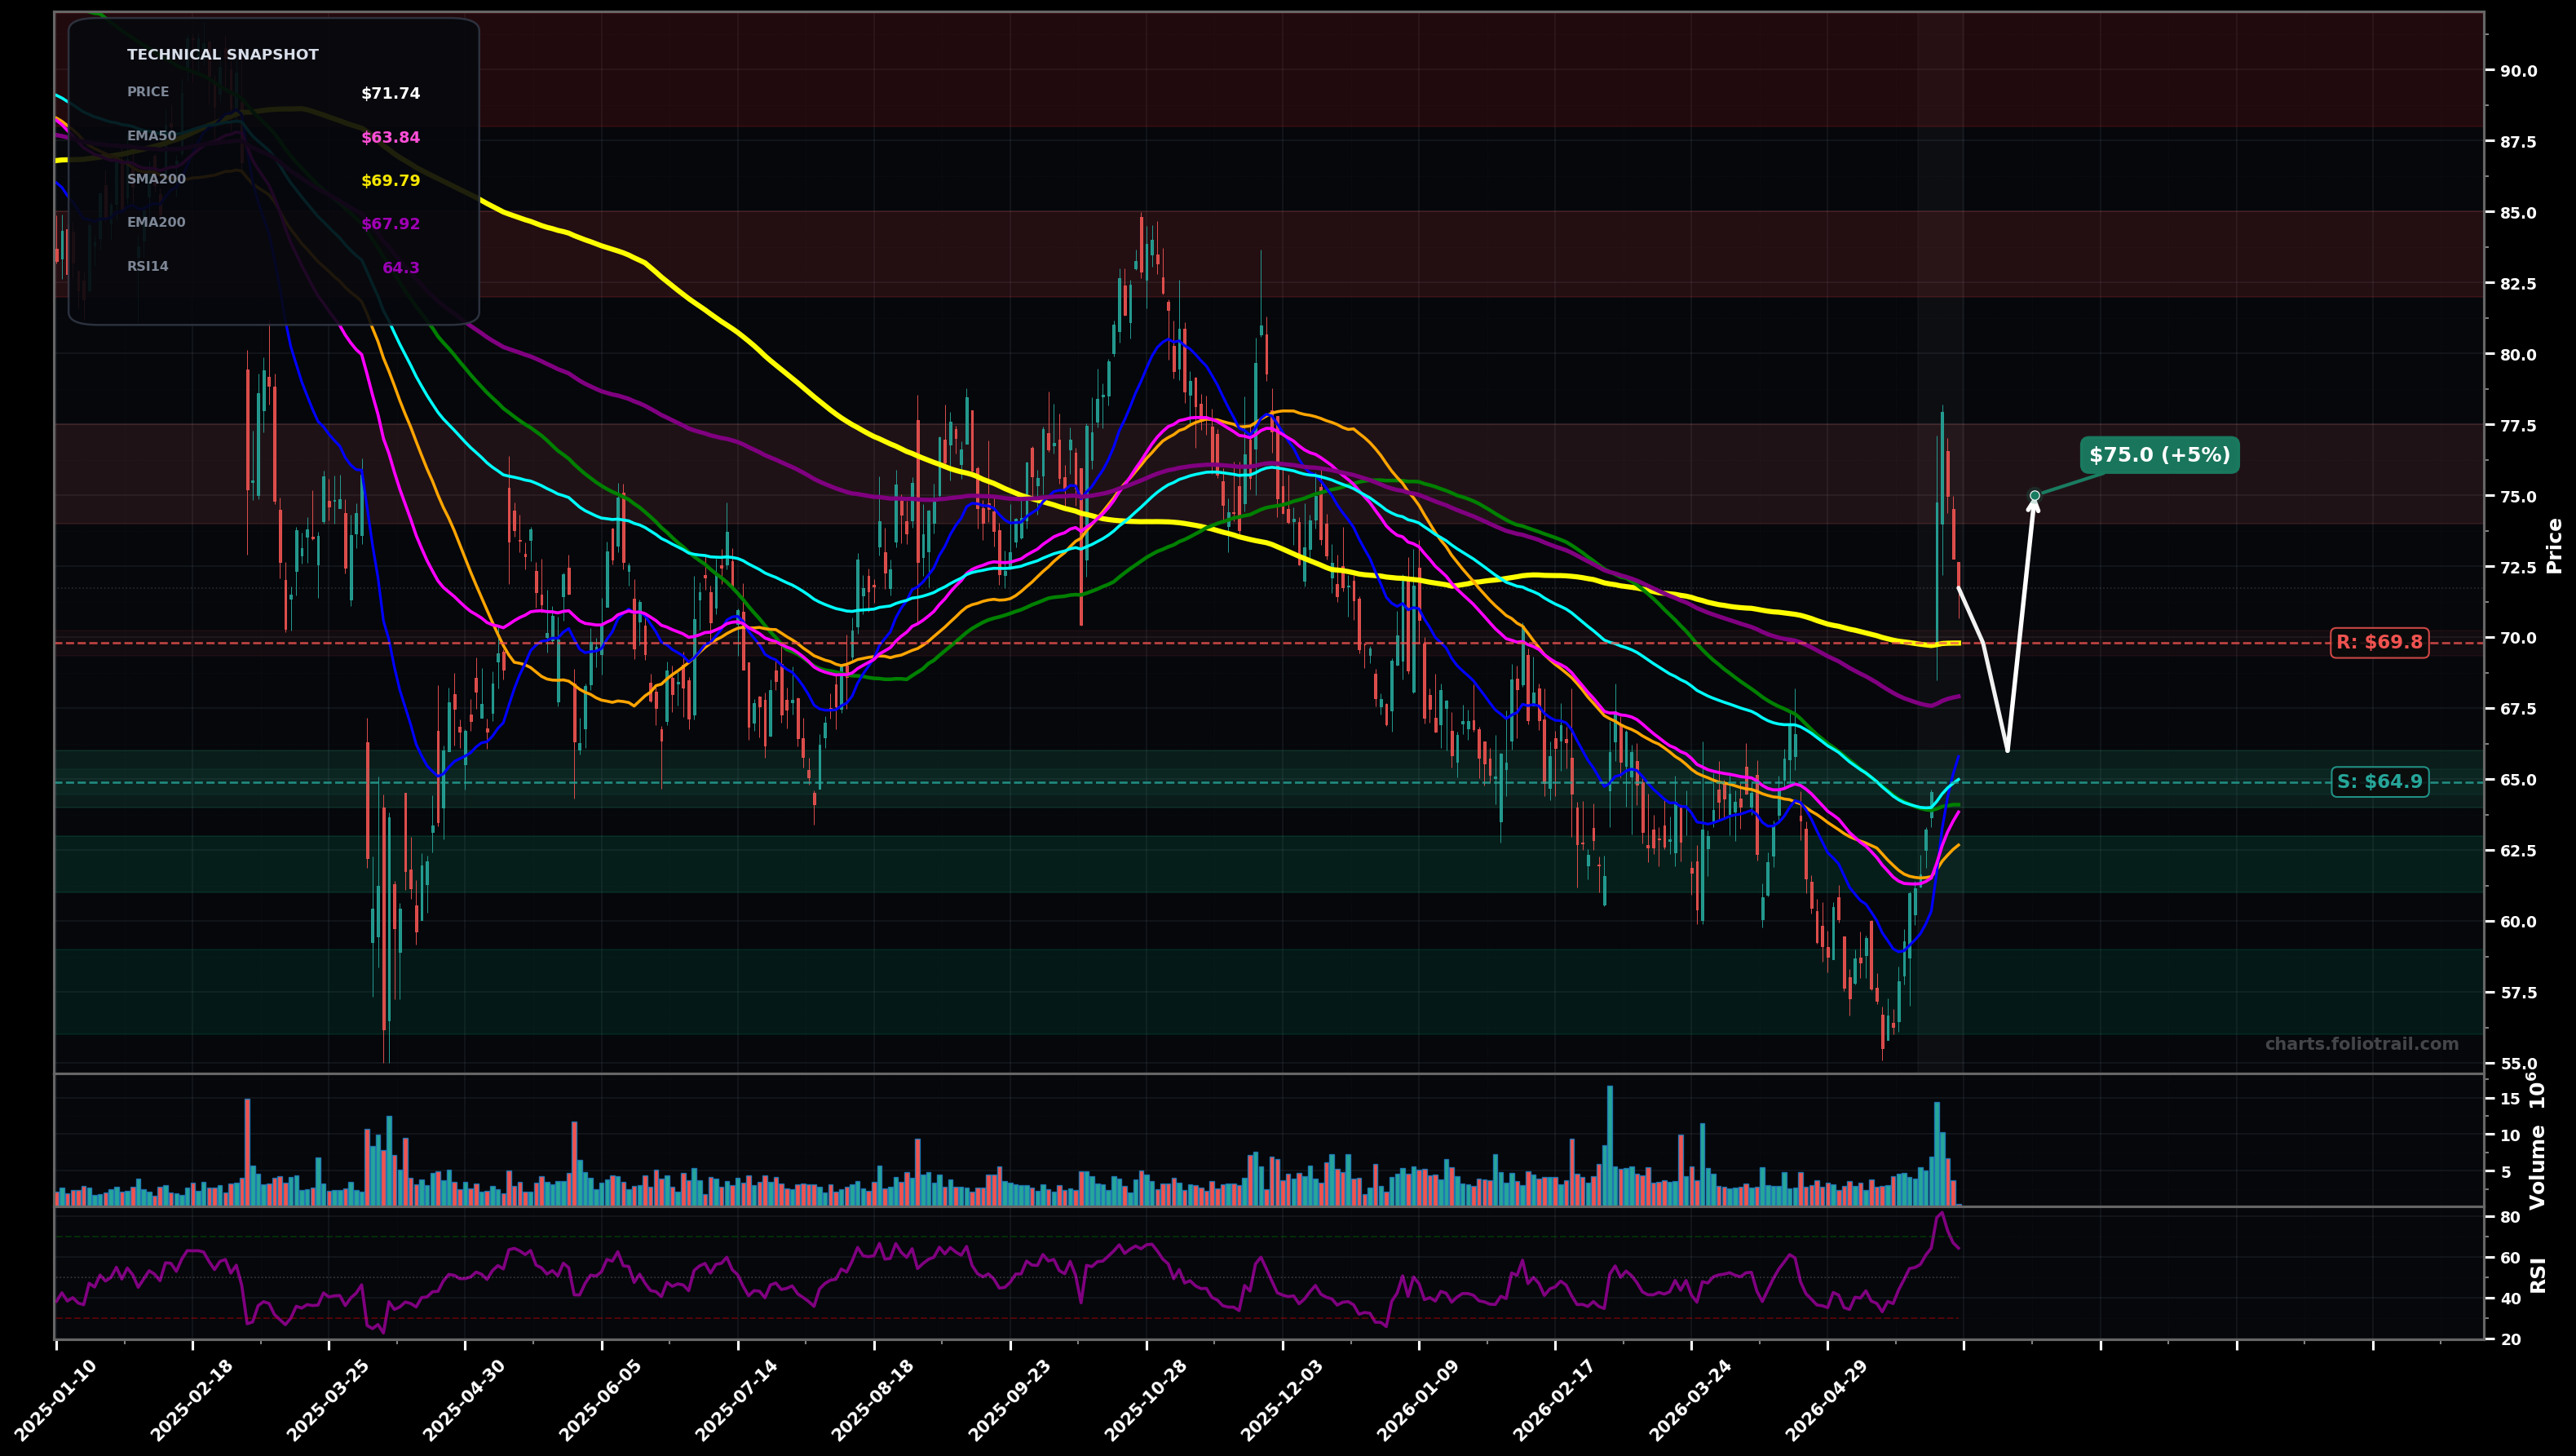Image resolution: width=2576 pixels, height=1456 pixels.
Task: Click the 2025-07-14 date axis label
Action: click(x=736, y=1400)
